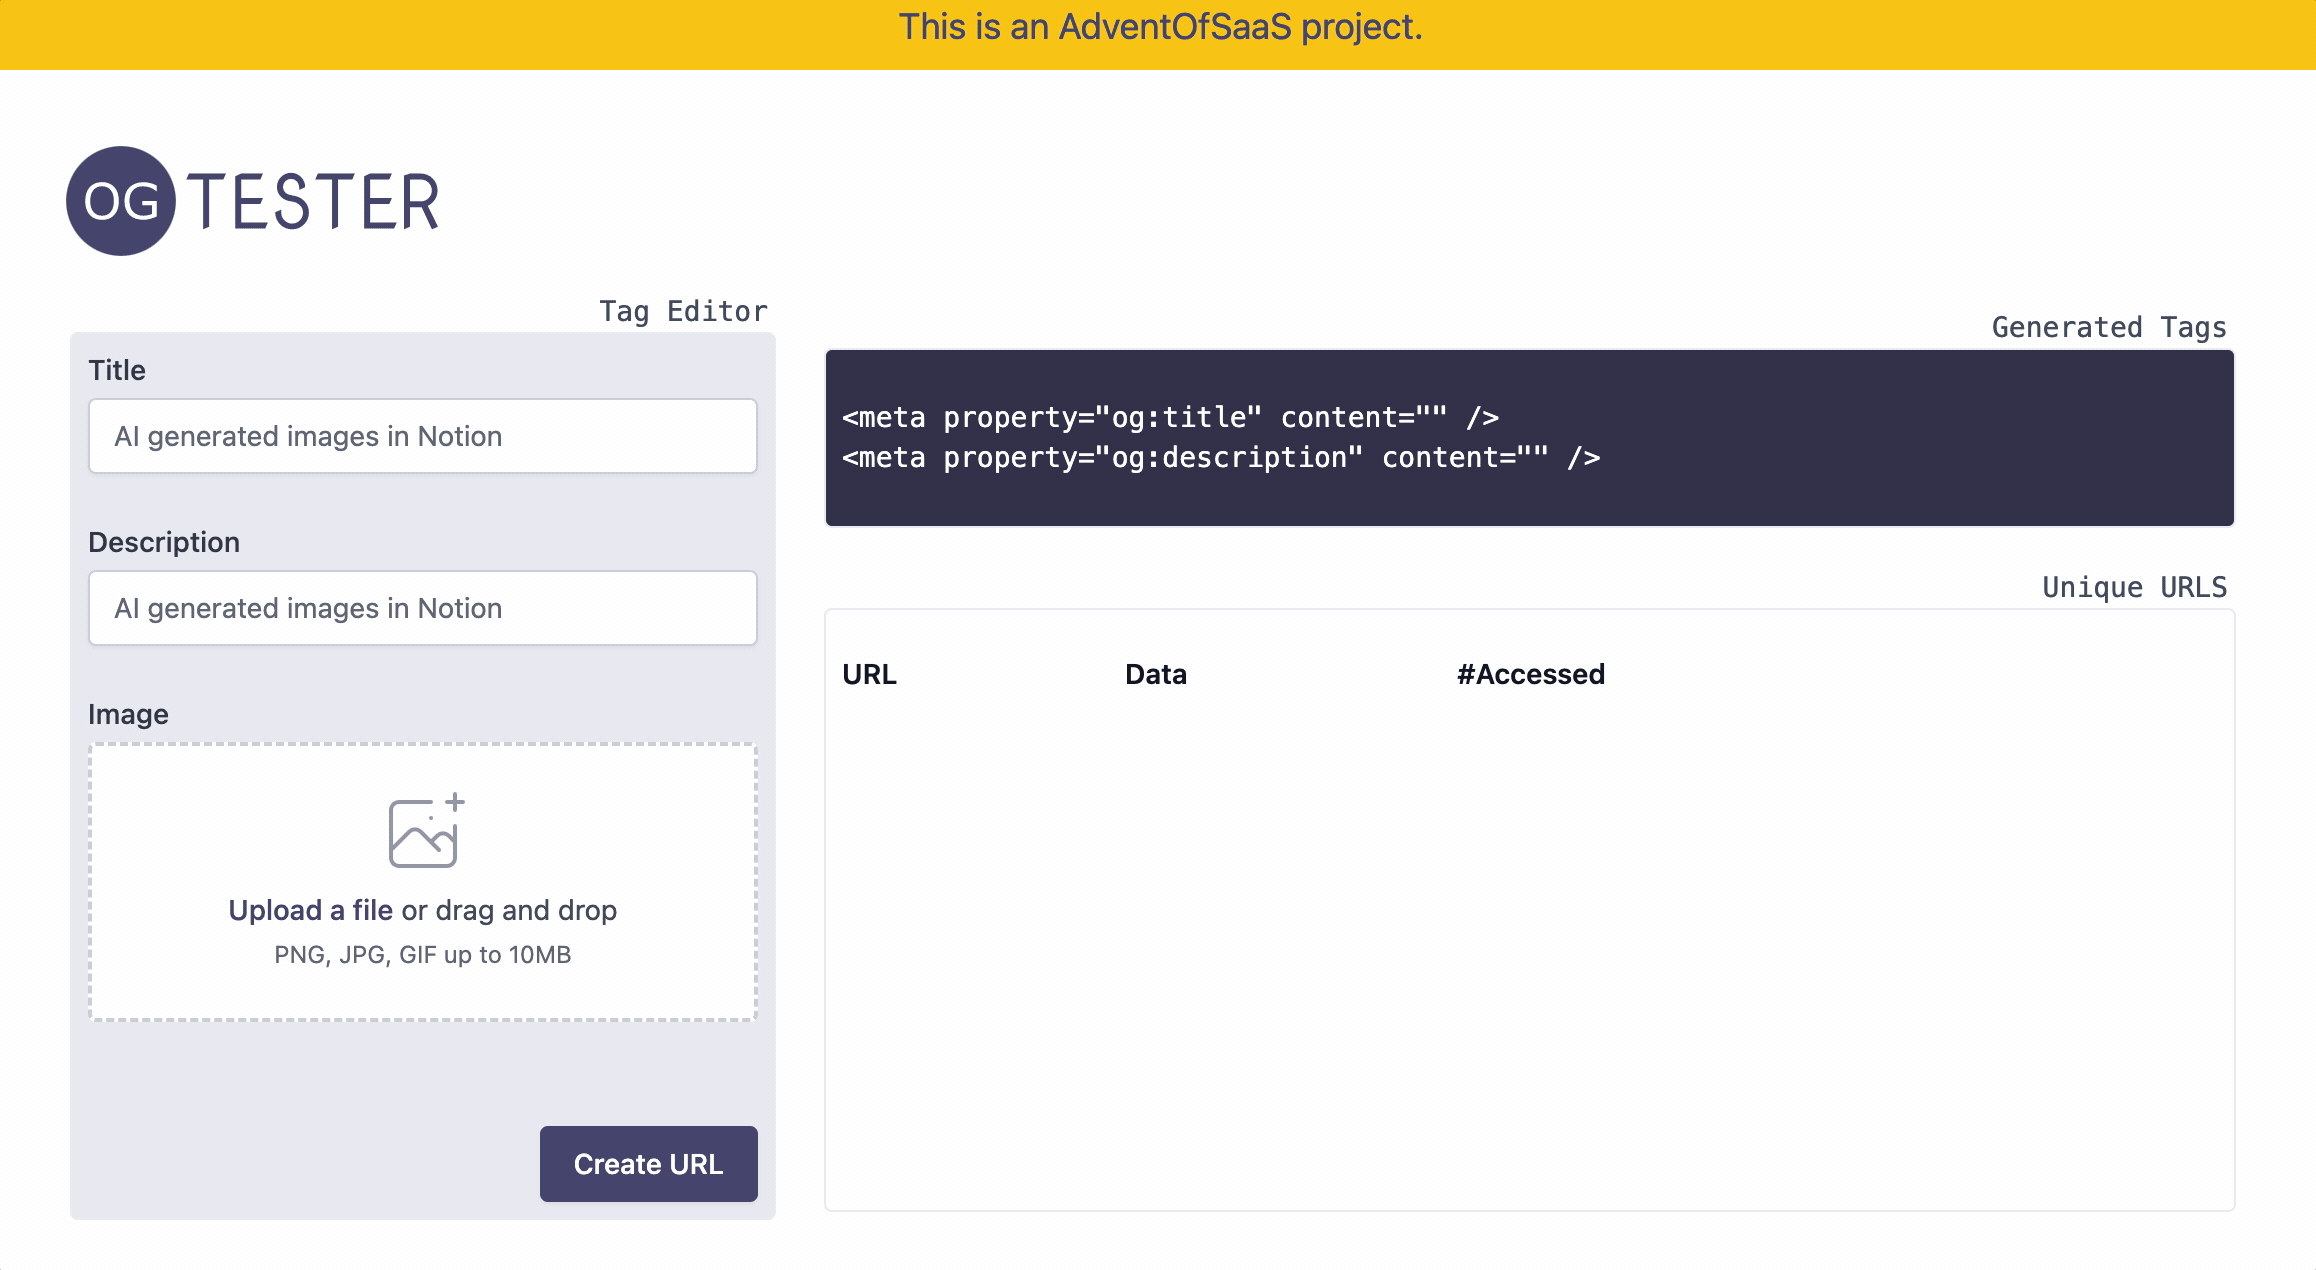Select the Tag Editor panel heading
This screenshot has height=1270, width=2316.
(684, 311)
